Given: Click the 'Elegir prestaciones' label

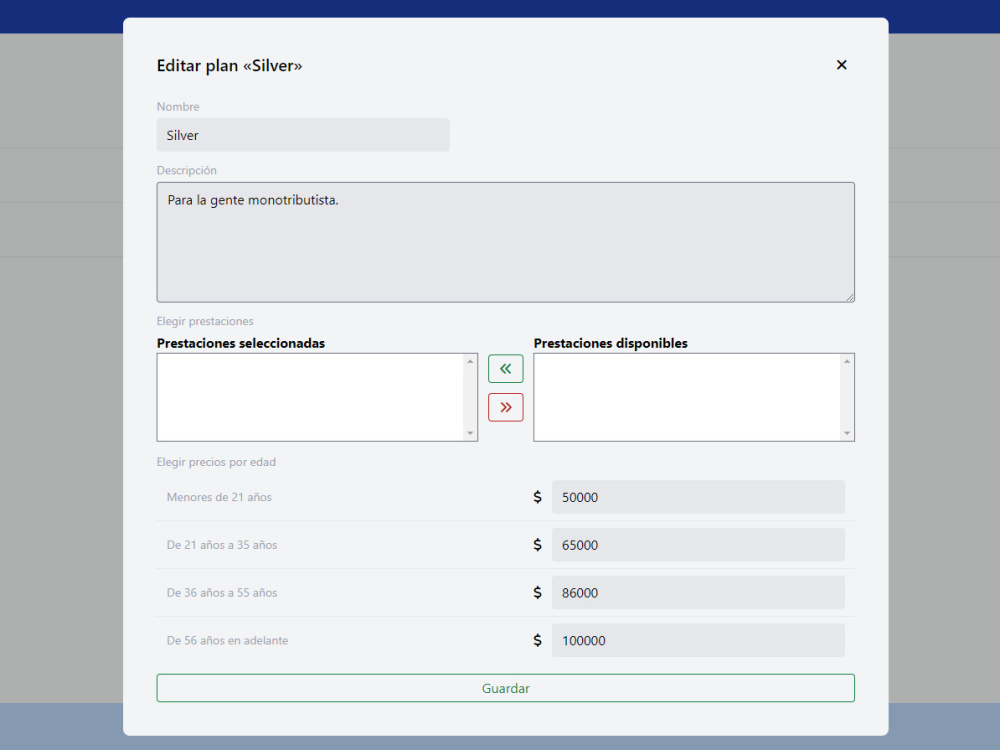Looking at the screenshot, I should coord(205,321).
